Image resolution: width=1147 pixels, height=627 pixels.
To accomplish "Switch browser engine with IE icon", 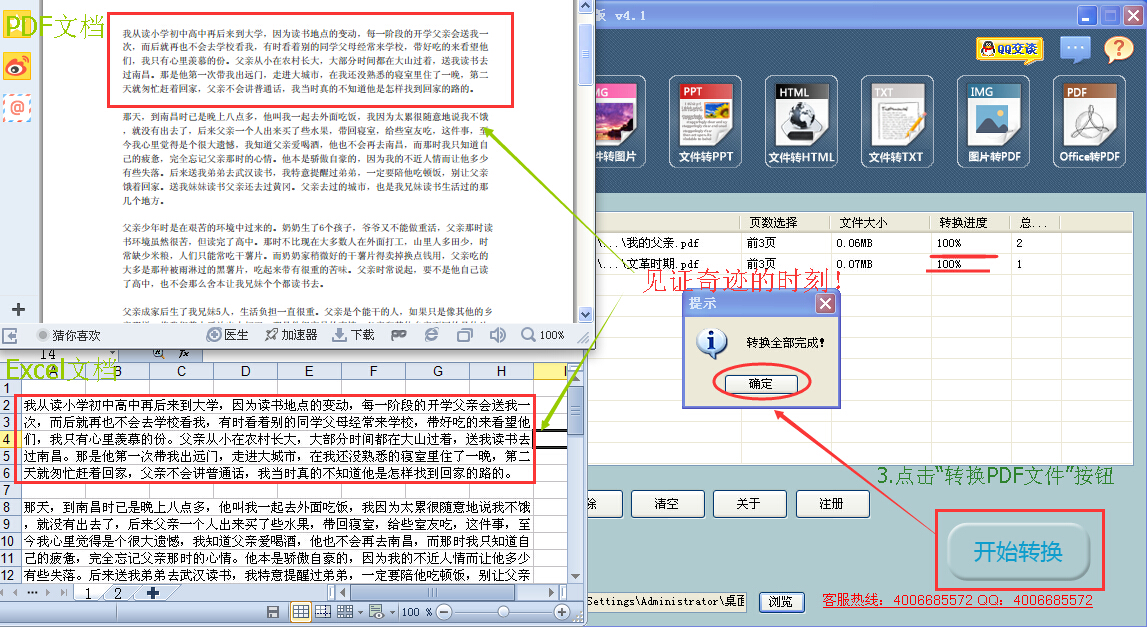I will coord(432,335).
